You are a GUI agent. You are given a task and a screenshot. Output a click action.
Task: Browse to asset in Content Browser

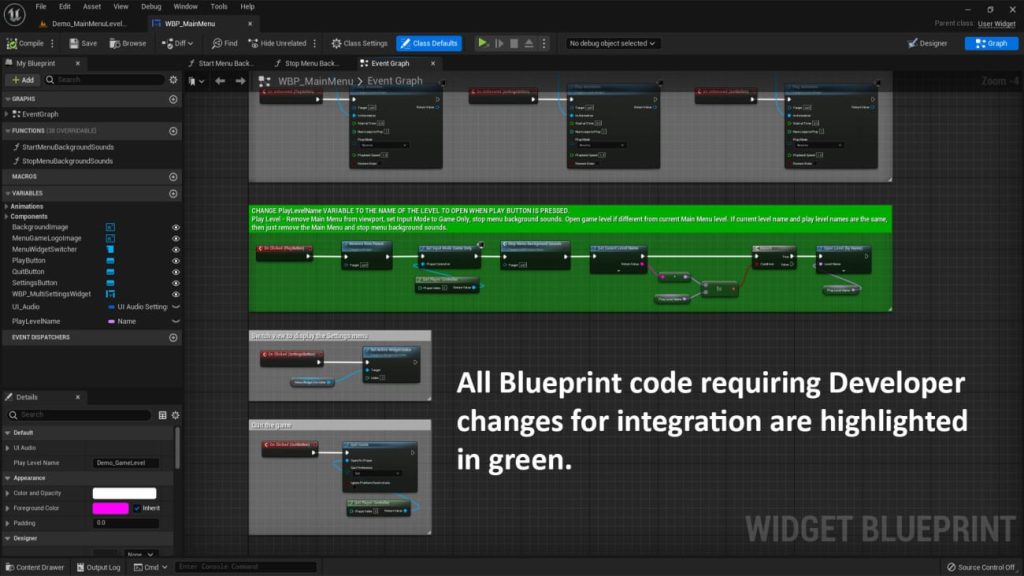tap(115, 43)
